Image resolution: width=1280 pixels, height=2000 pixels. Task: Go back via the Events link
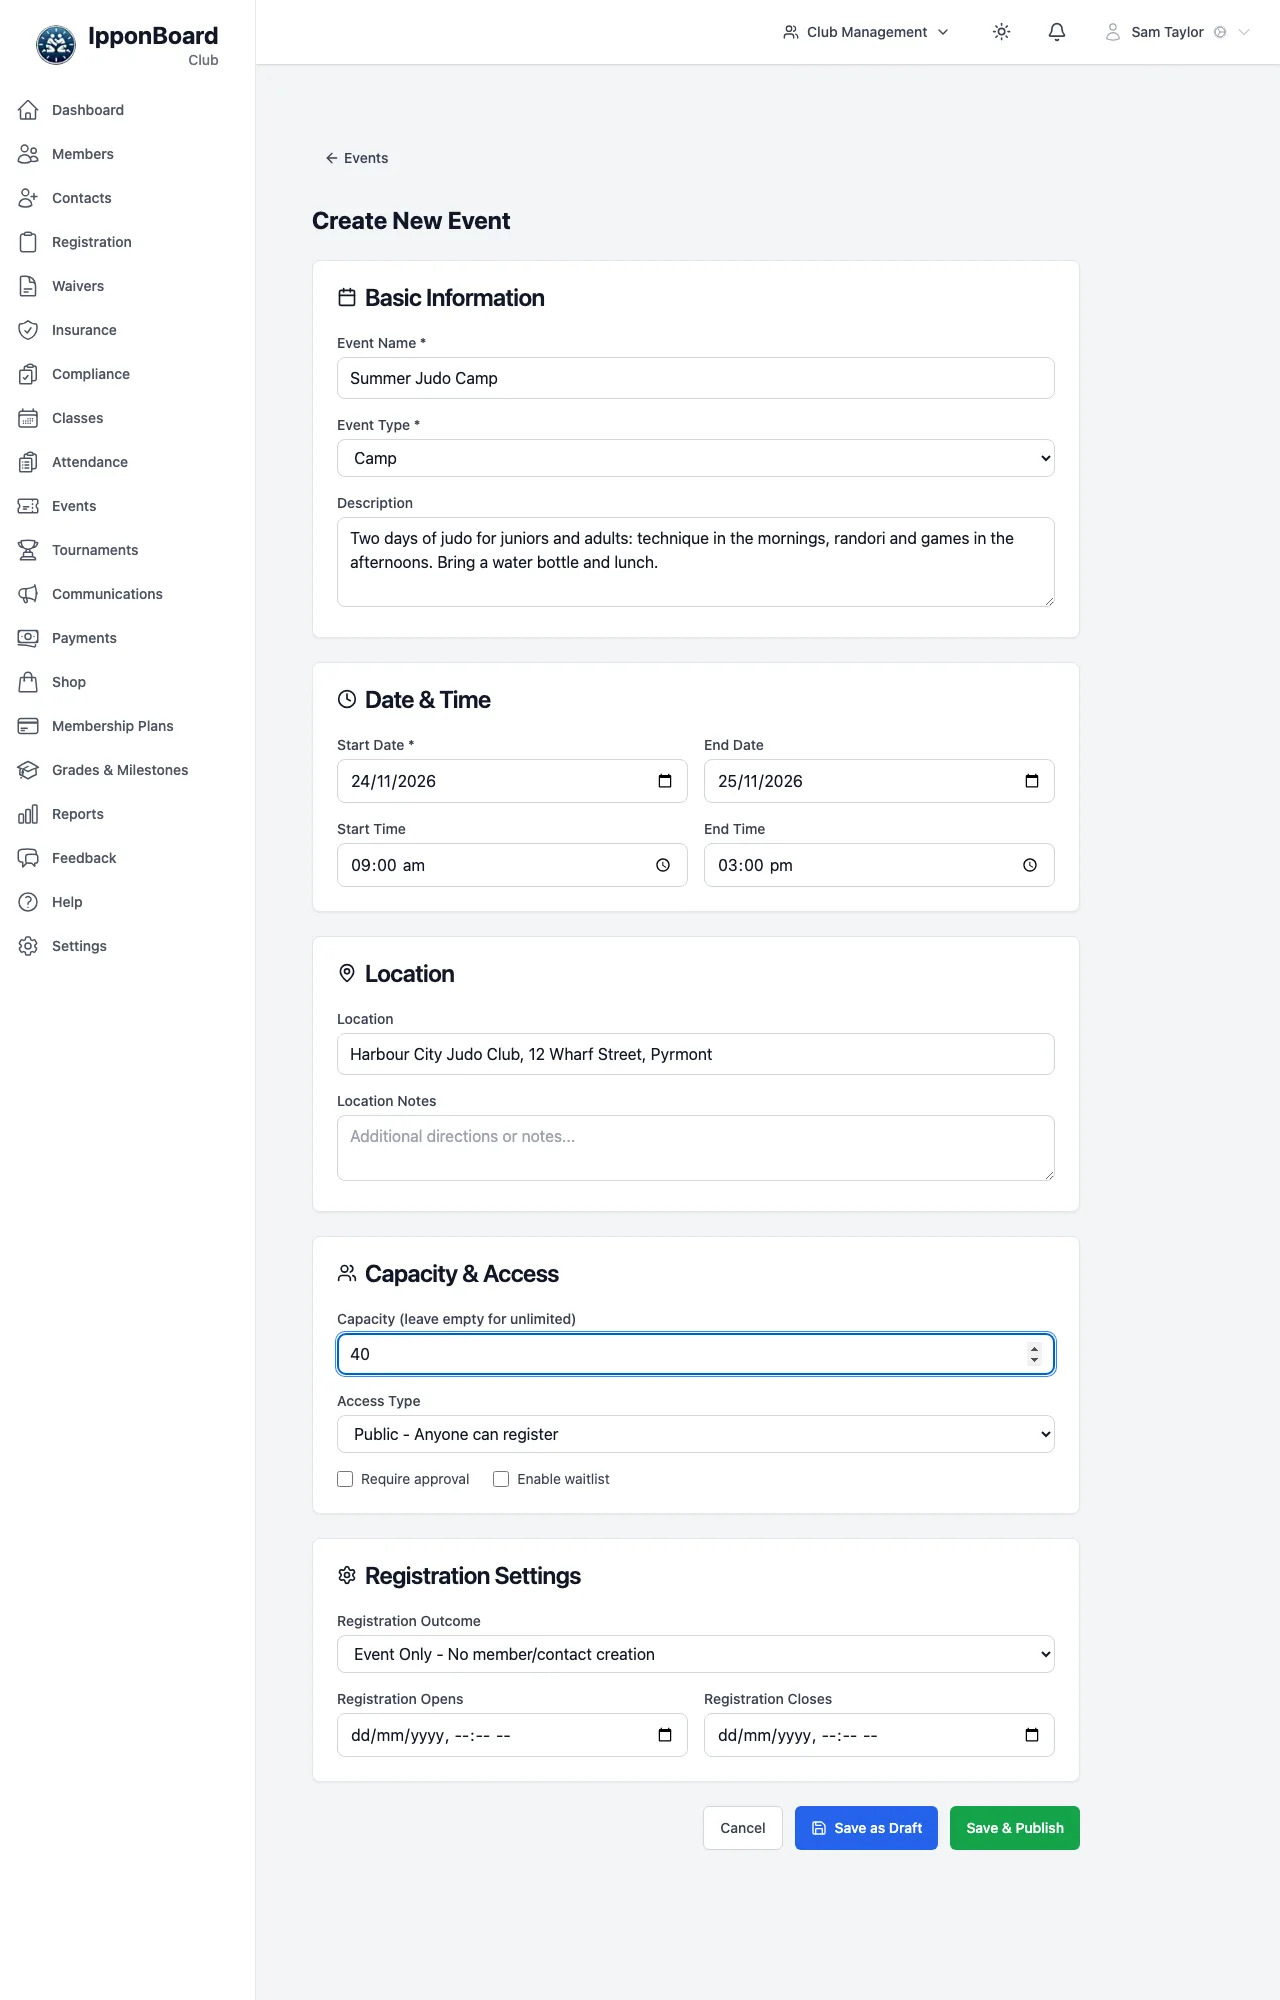pos(357,158)
